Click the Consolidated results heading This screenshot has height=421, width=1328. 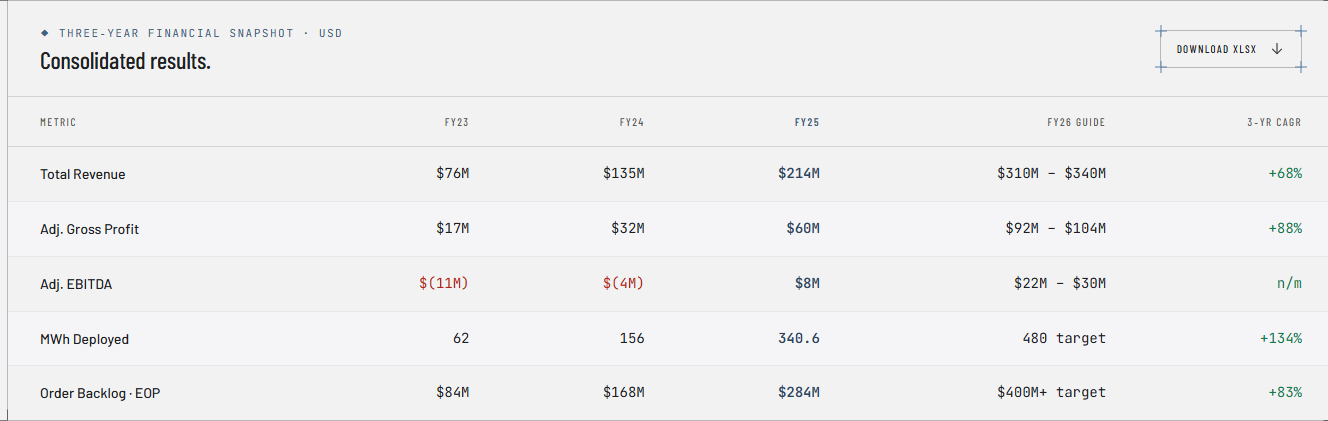point(125,61)
